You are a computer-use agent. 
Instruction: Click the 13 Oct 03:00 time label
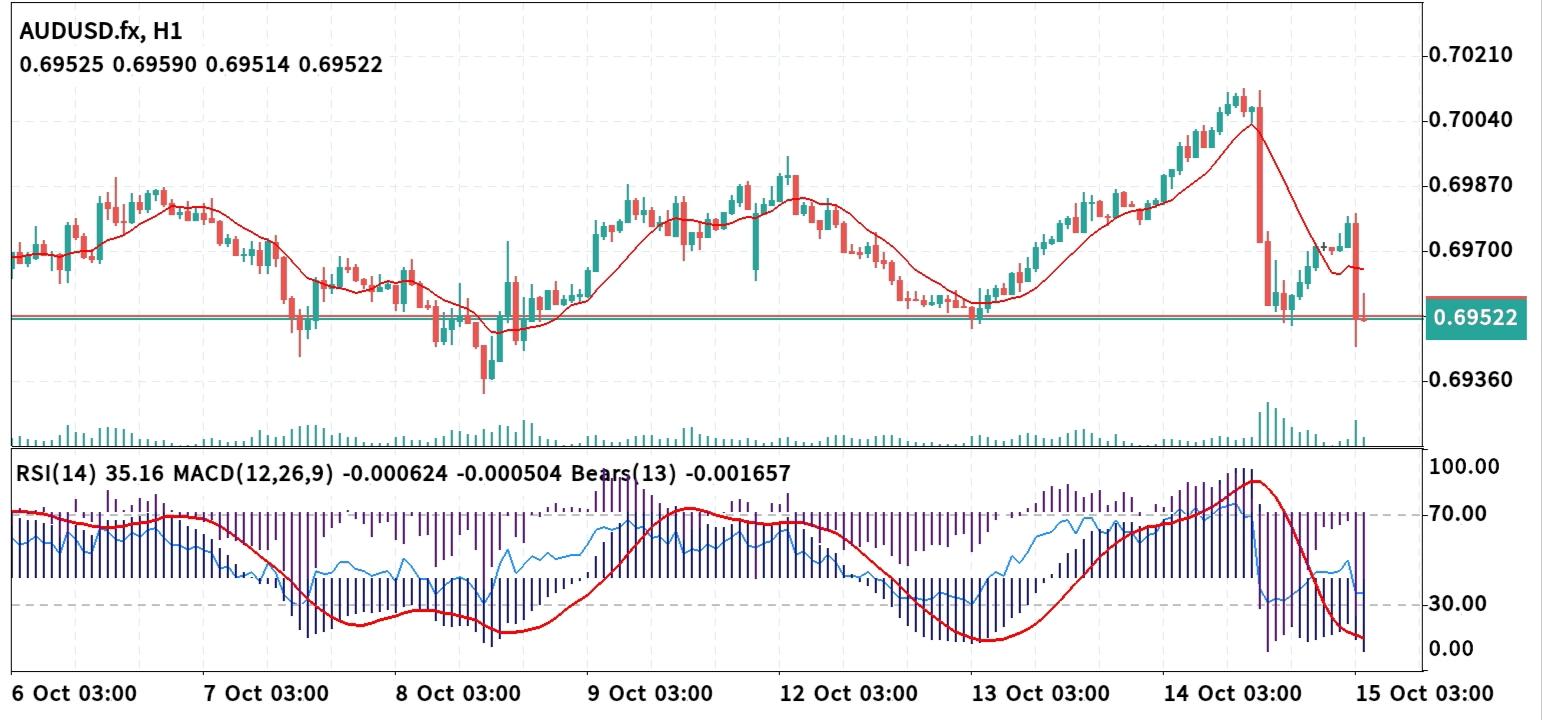pos(1040,693)
